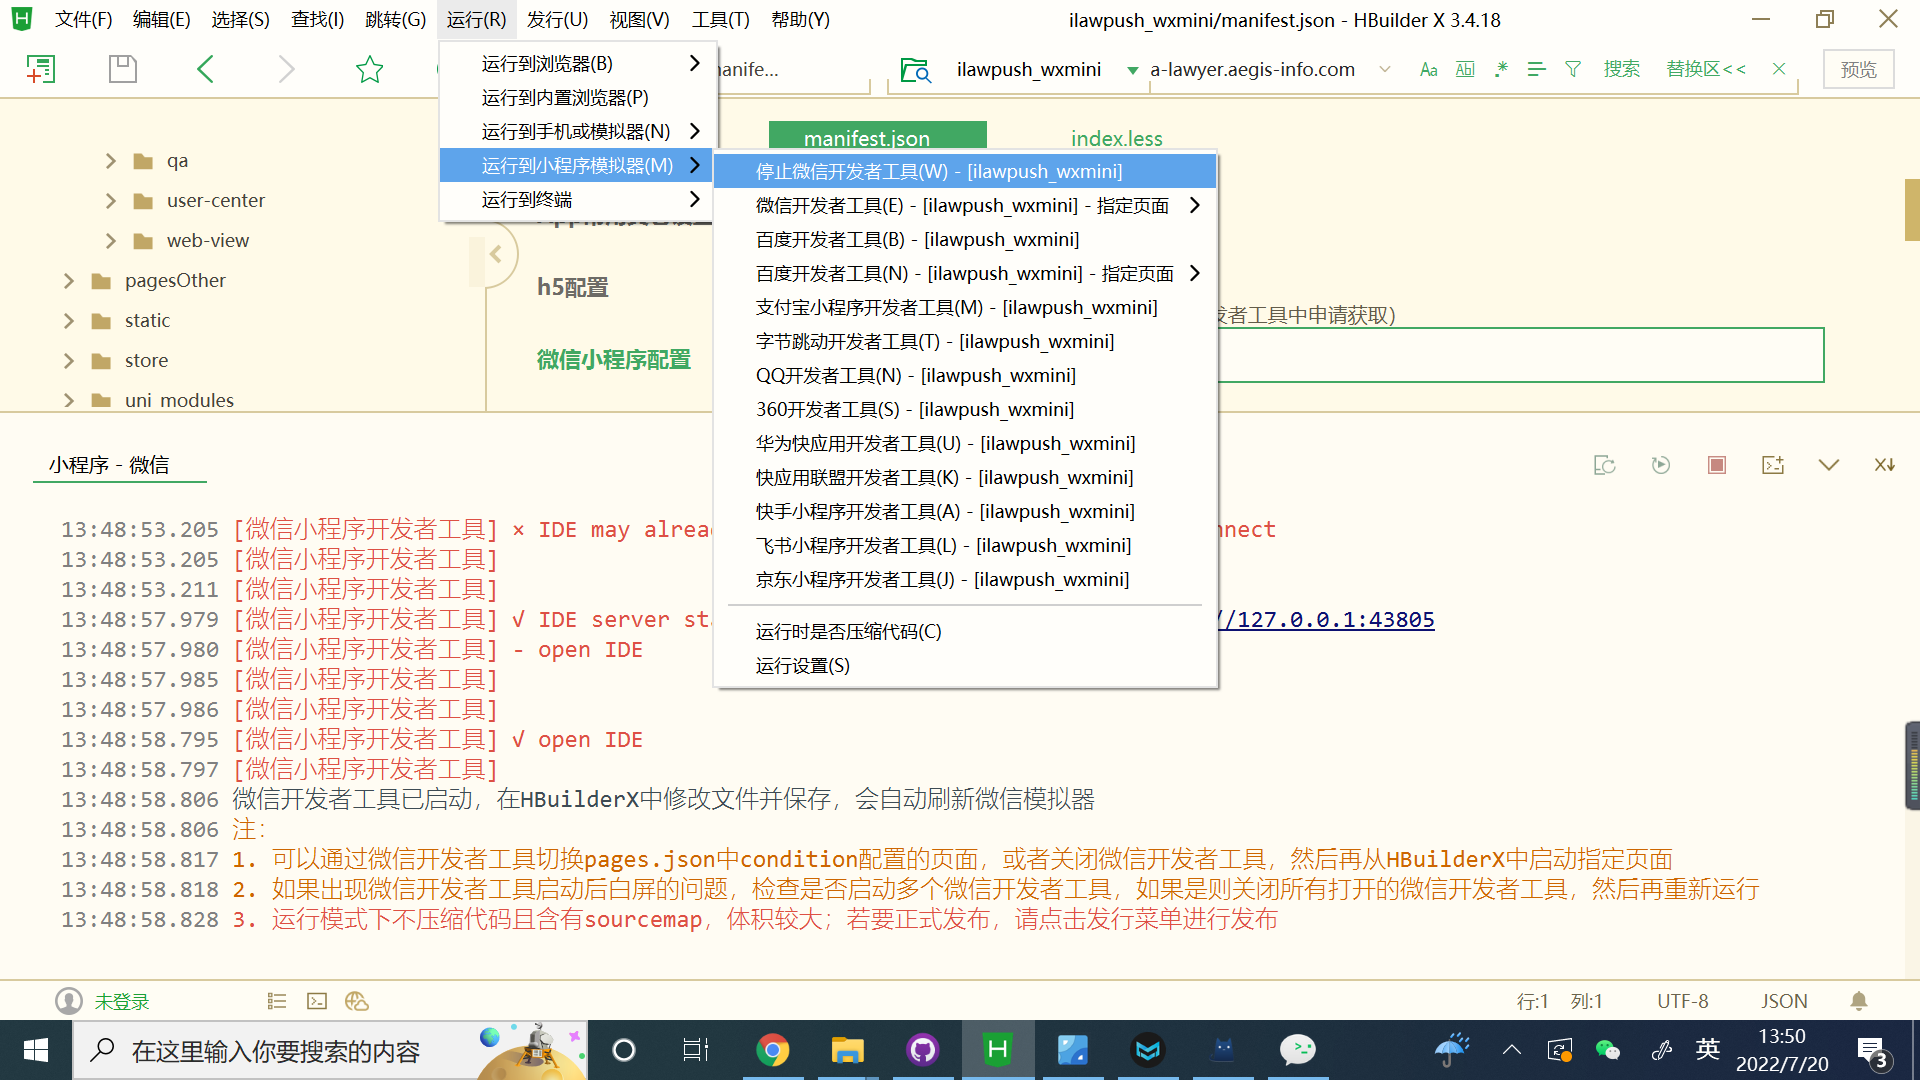Screen dimensions: 1920x1080
Task: Toggle case-sensitive Aa search option
Action: (1428, 69)
